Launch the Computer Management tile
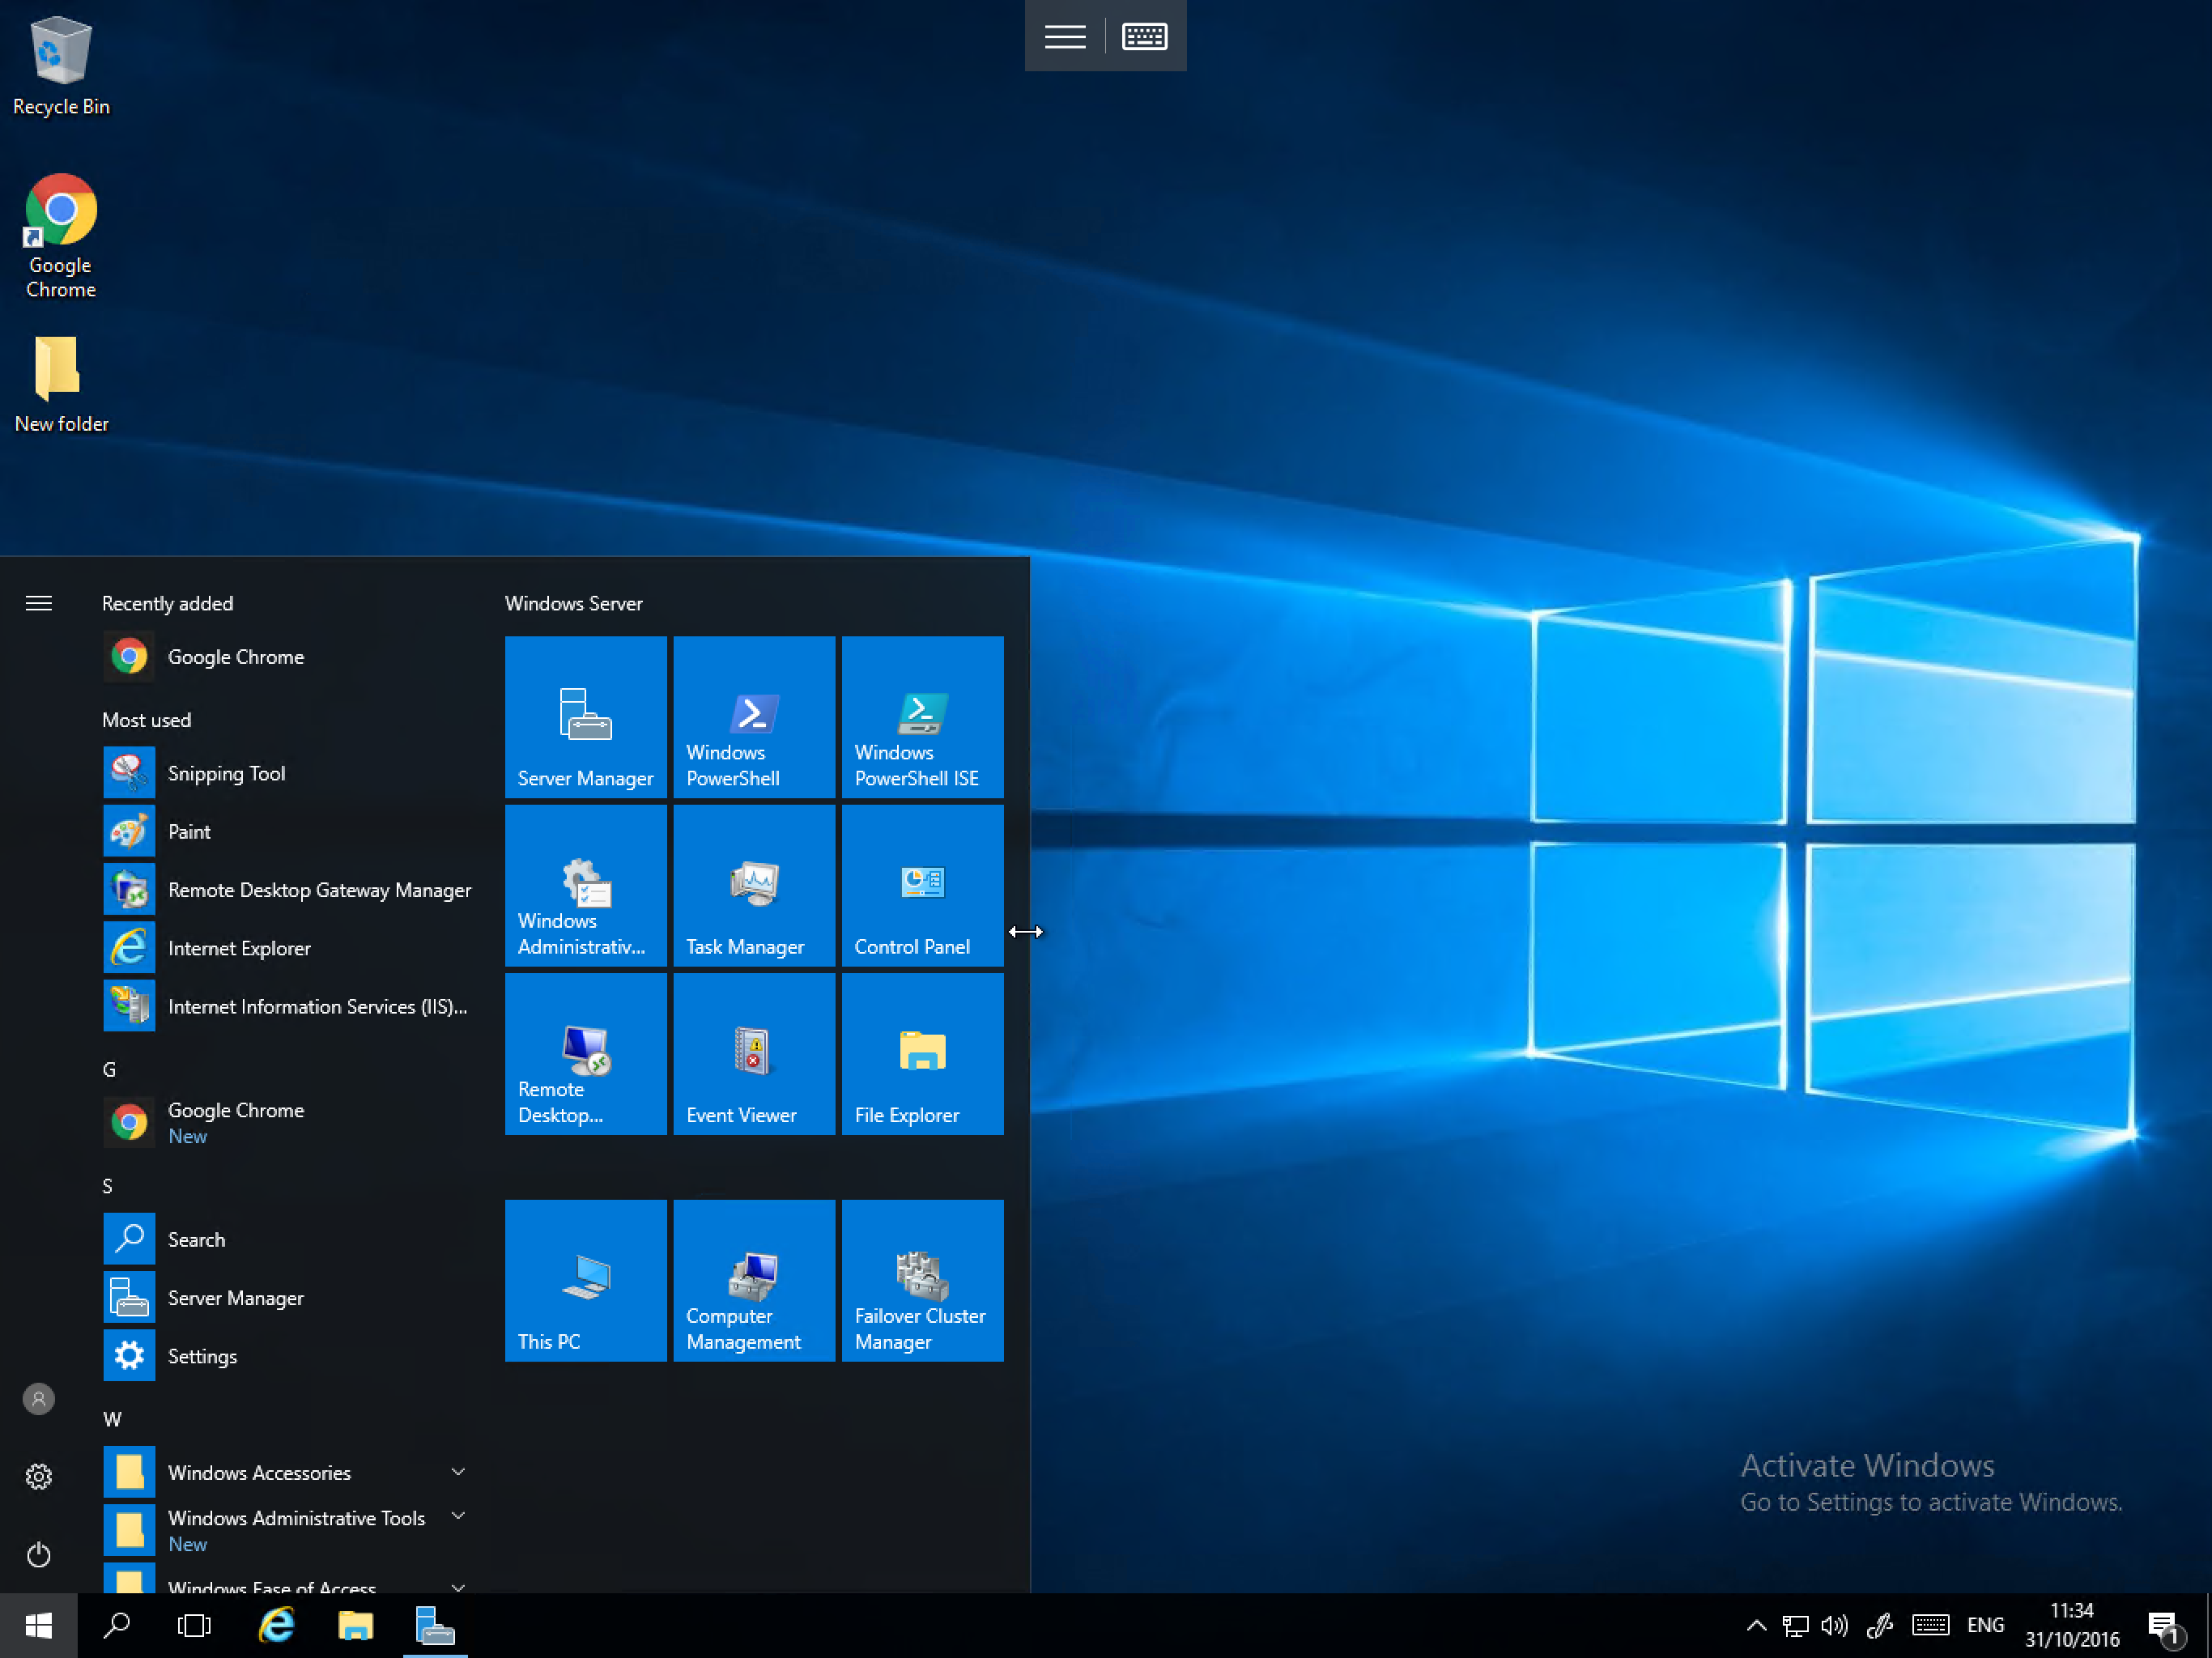Image resolution: width=2212 pixels, height=1658 pixels. pos(754,1280)
